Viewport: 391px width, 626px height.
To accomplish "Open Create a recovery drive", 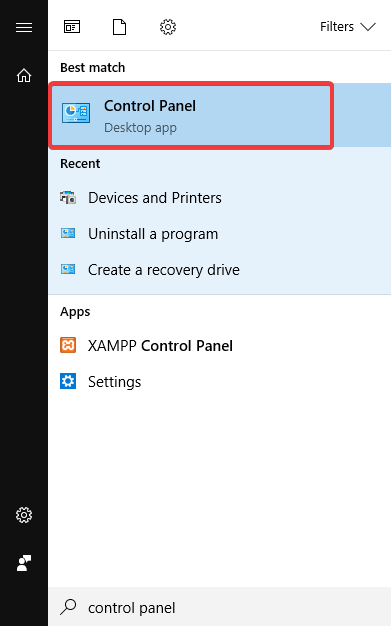I will pyautogui.click(x=220, y=270).
